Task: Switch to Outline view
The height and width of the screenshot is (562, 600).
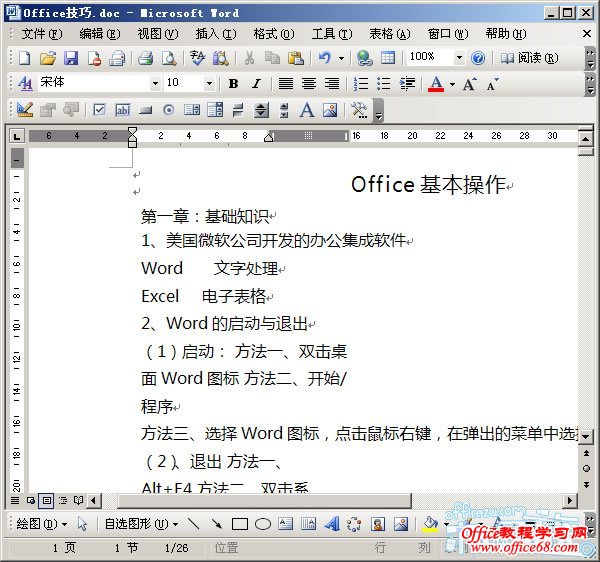Action: 63,500
